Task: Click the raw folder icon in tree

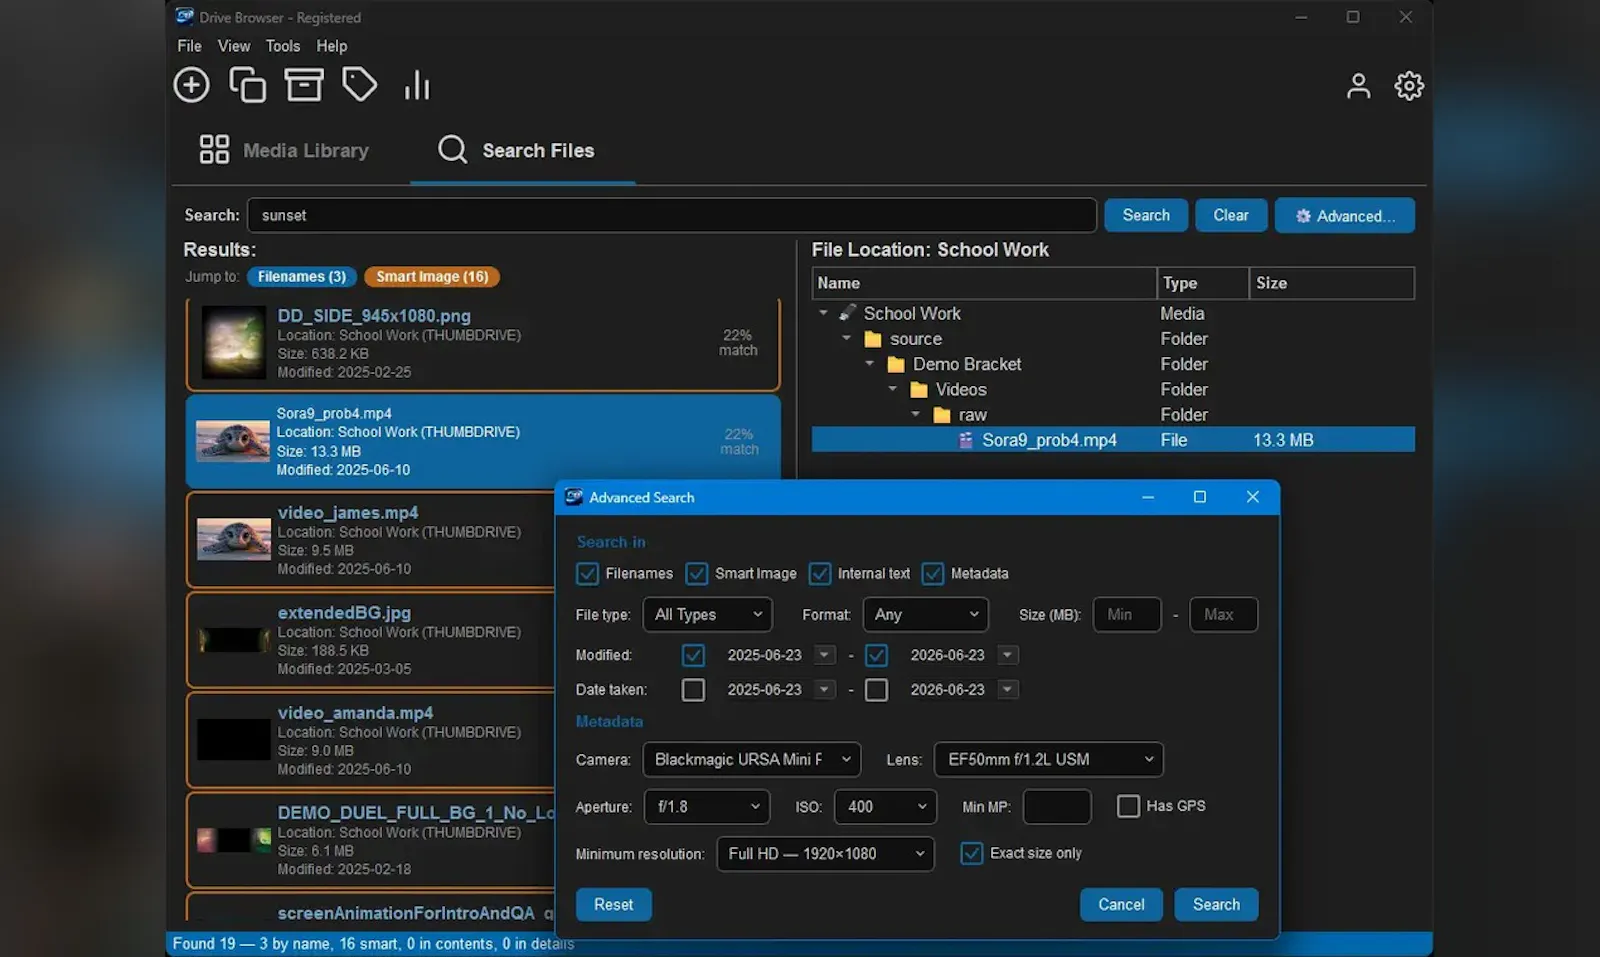Action: (x=942, y=415)
